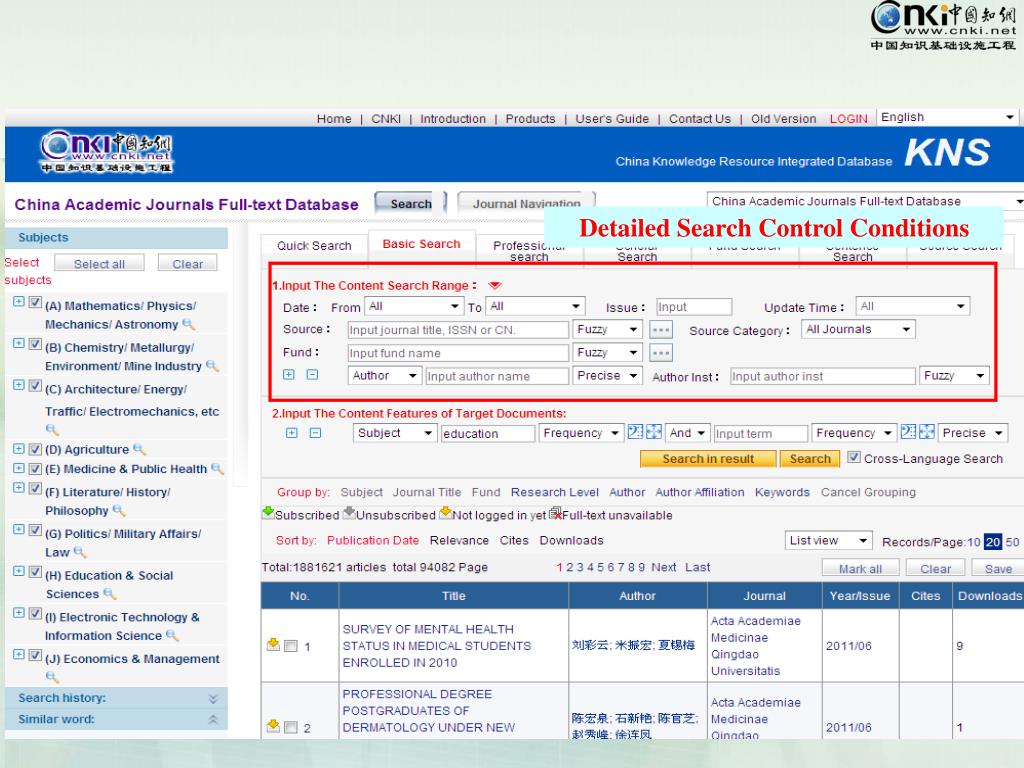Go to Next results page
Viewport: 1024px width, 768px height.
click(664, 568)
